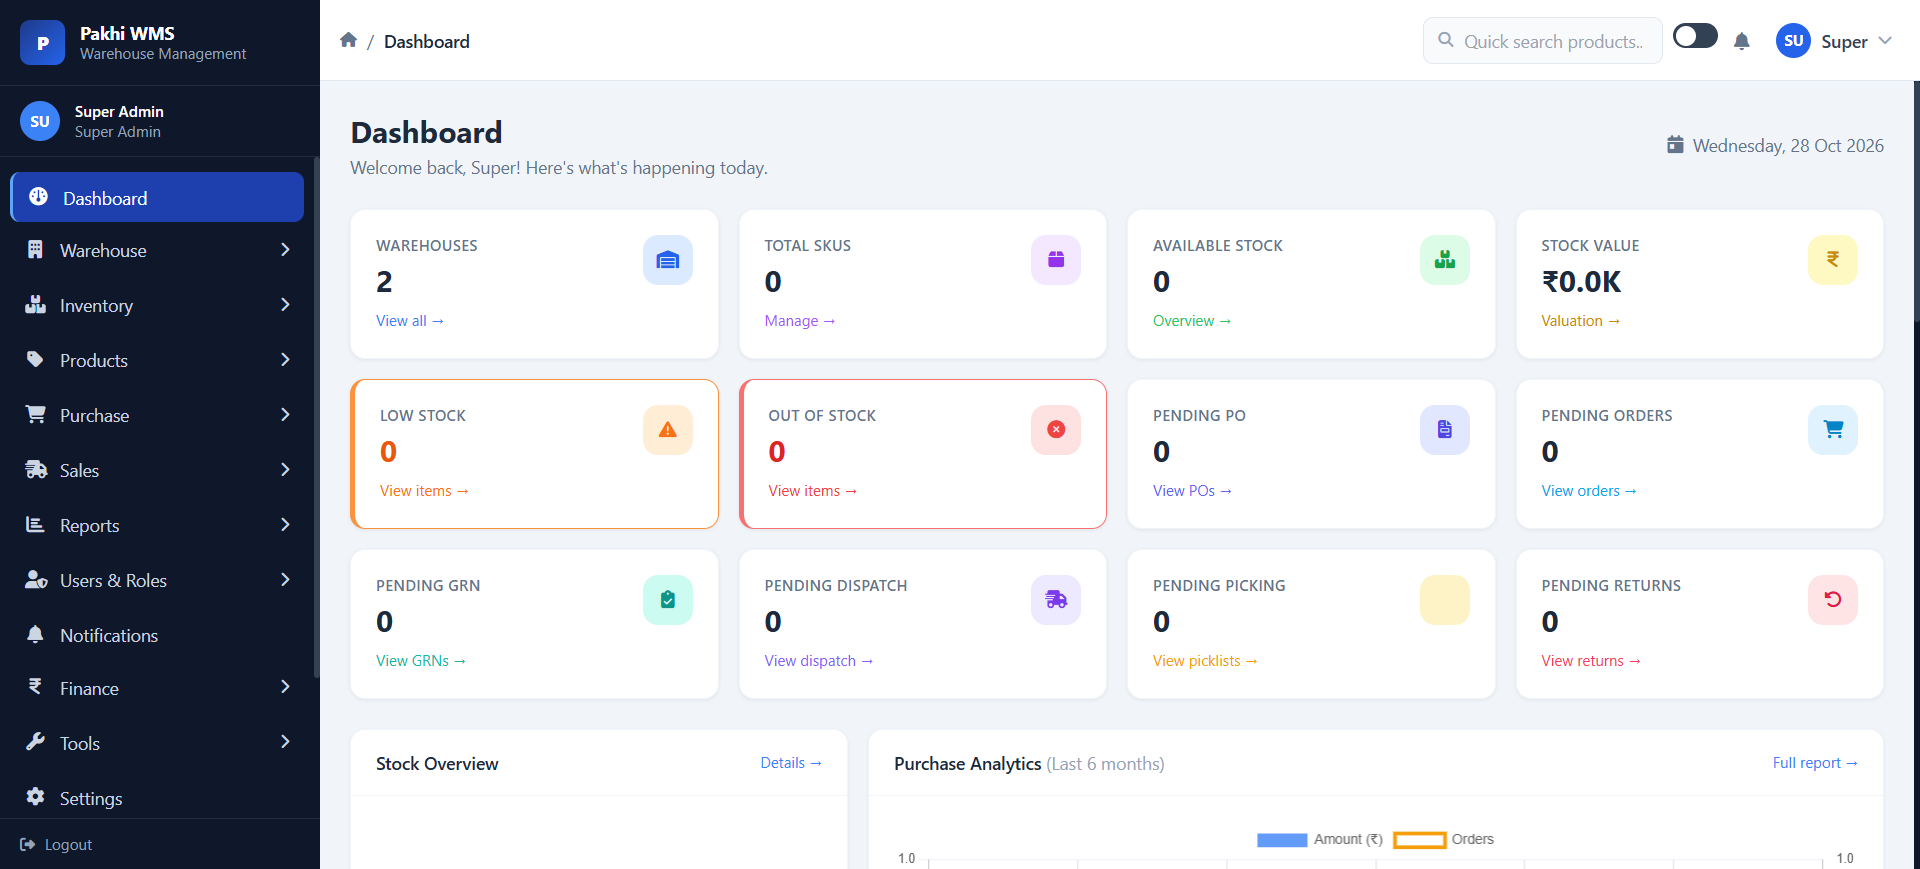The height and width of the screenshot is (869, 1920).
Task: Expand the Reports sidebar menu
Action: [157, 525]
